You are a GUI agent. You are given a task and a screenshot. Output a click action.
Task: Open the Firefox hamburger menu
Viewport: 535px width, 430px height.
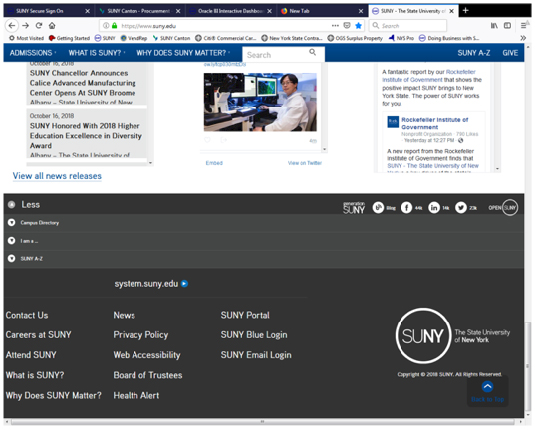point(524,26)
